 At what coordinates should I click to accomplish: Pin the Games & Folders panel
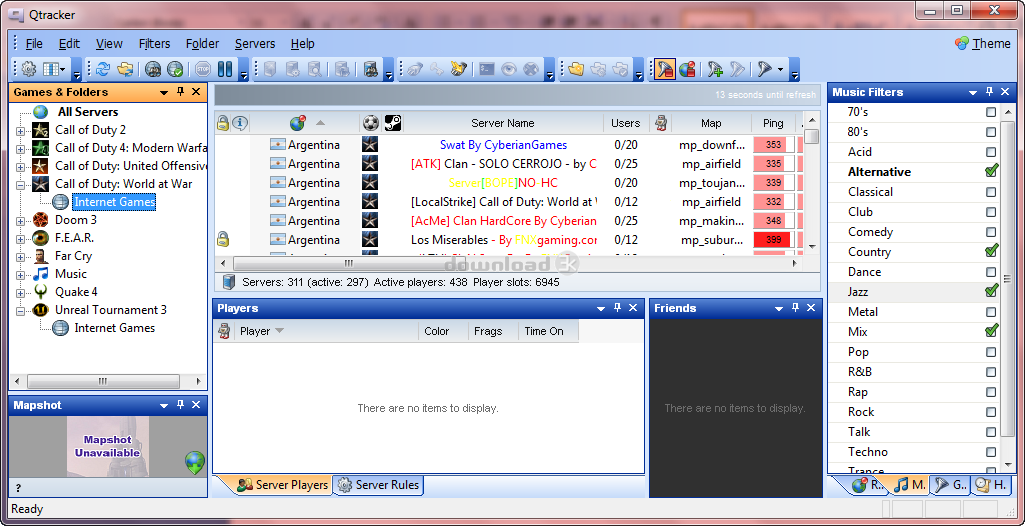coord(181,92)
